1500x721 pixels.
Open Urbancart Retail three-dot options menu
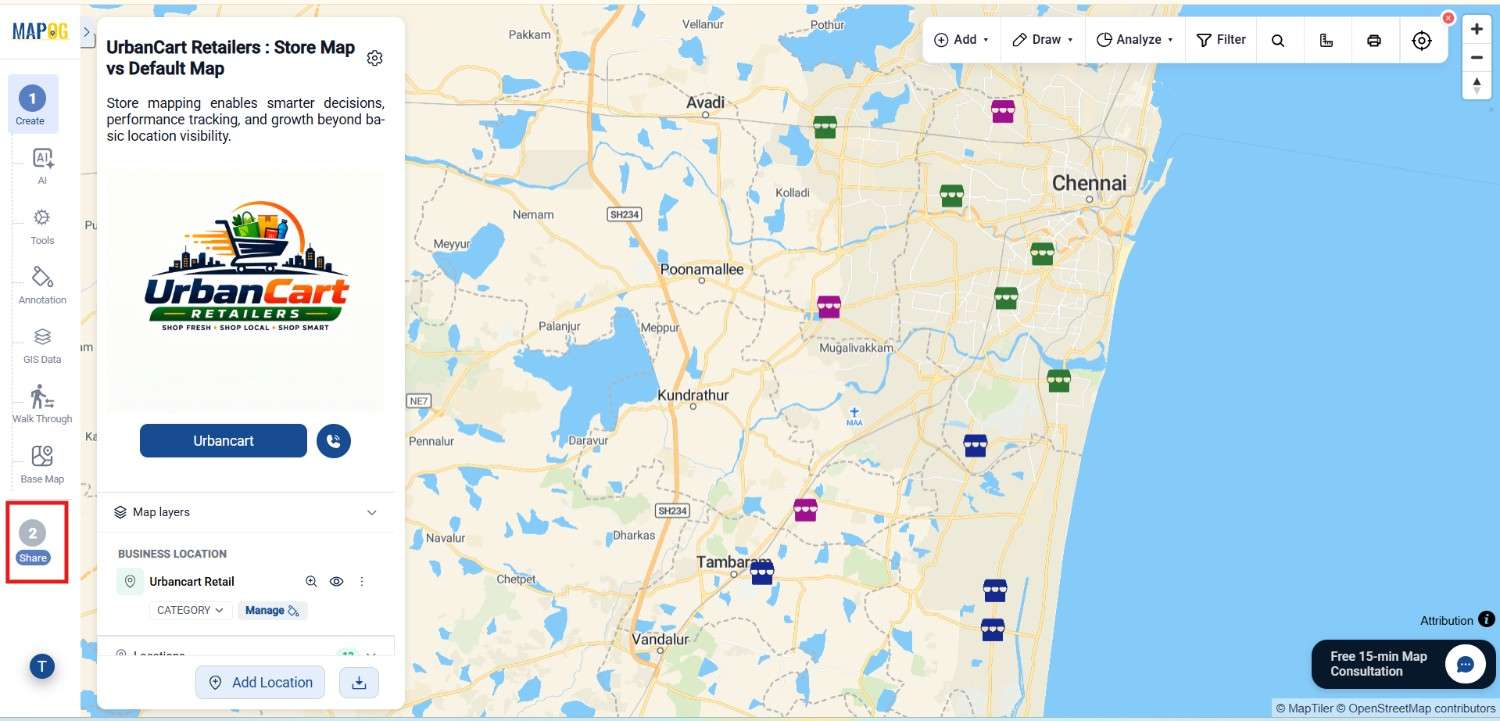point(362,581)
